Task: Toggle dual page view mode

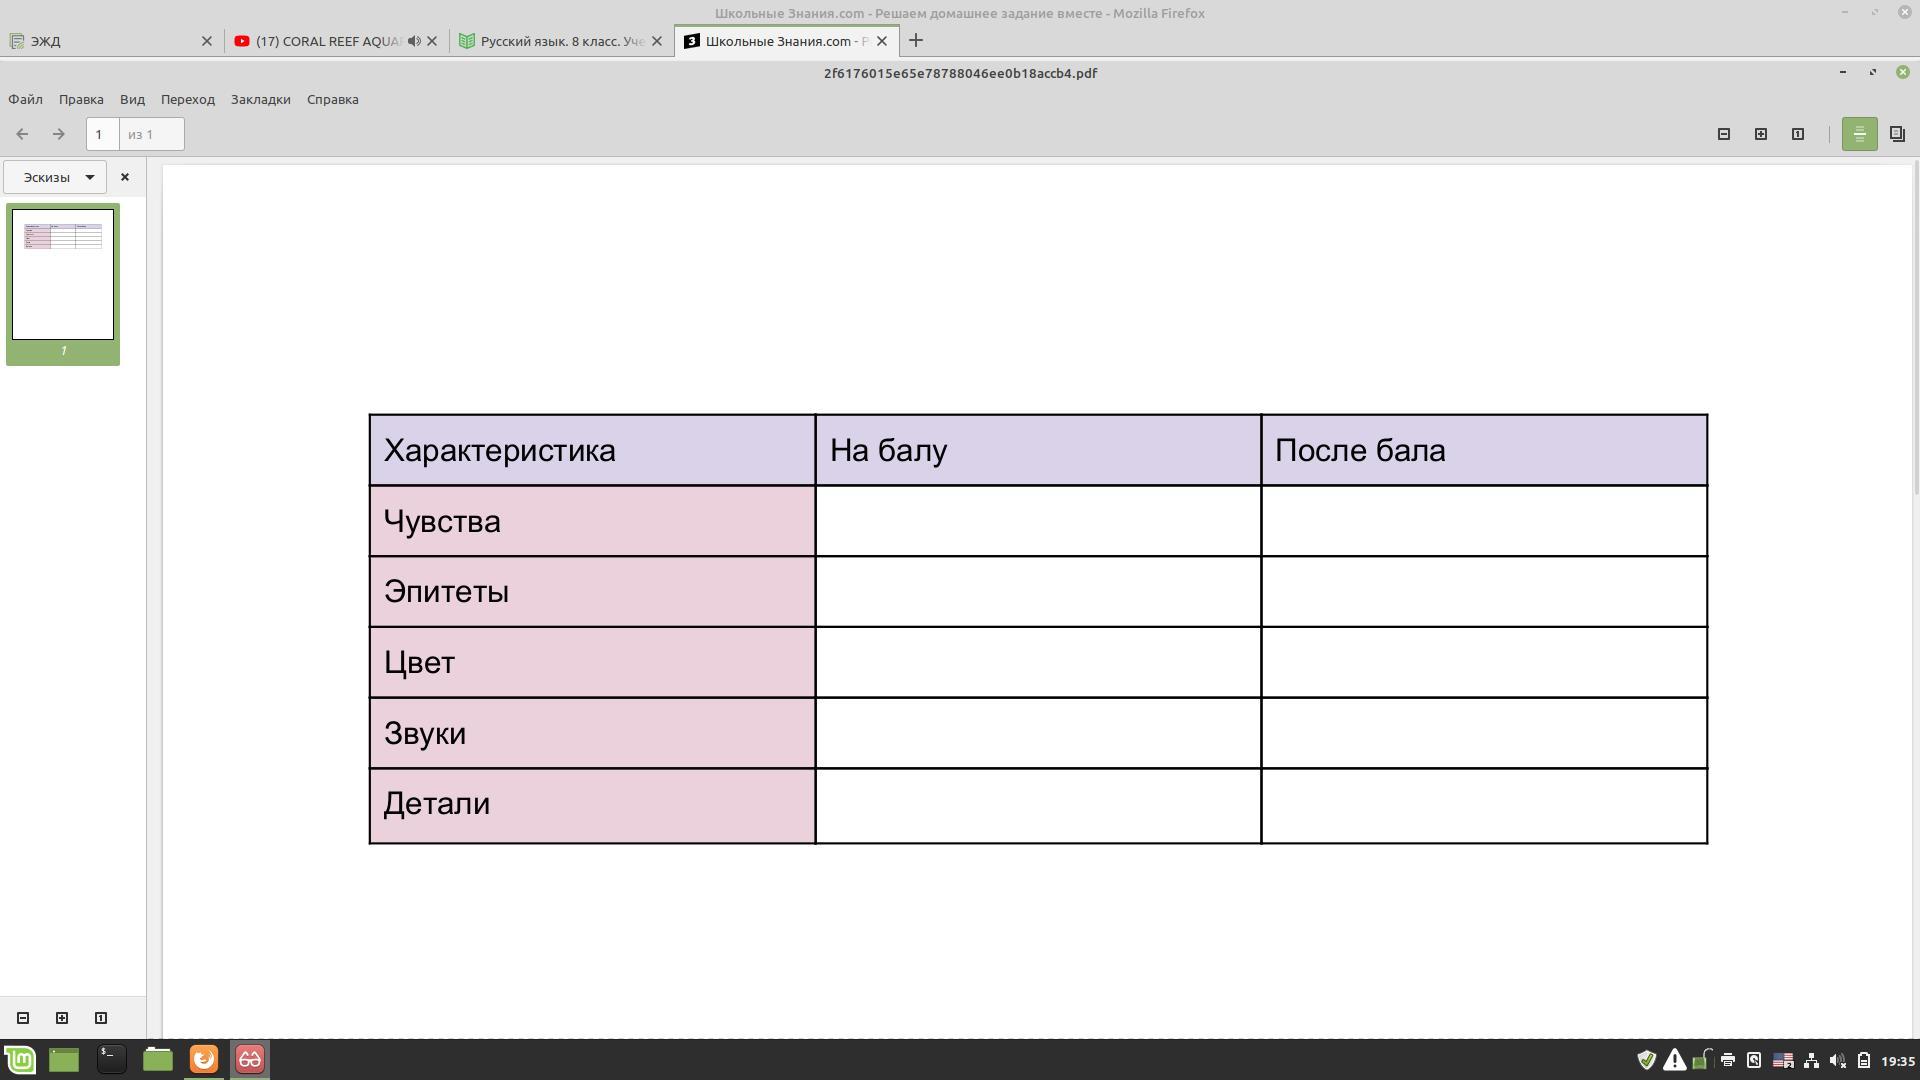Action: [x=1897, y=134]
